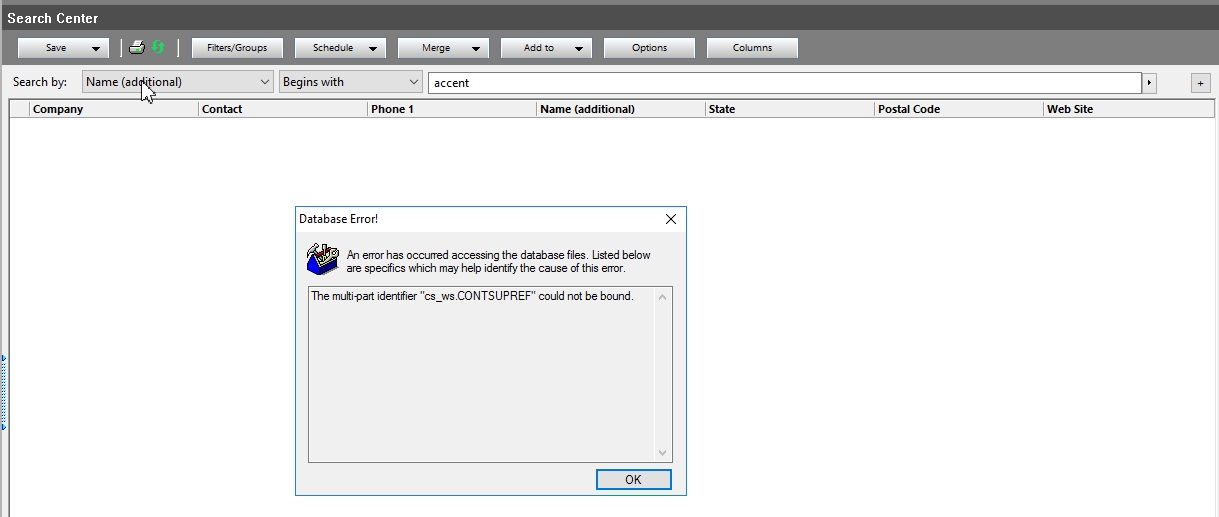1219x517 pixels.
Task: Click the plus button to add criteria
Action: pyautogui.click(x=1200, y=83)
